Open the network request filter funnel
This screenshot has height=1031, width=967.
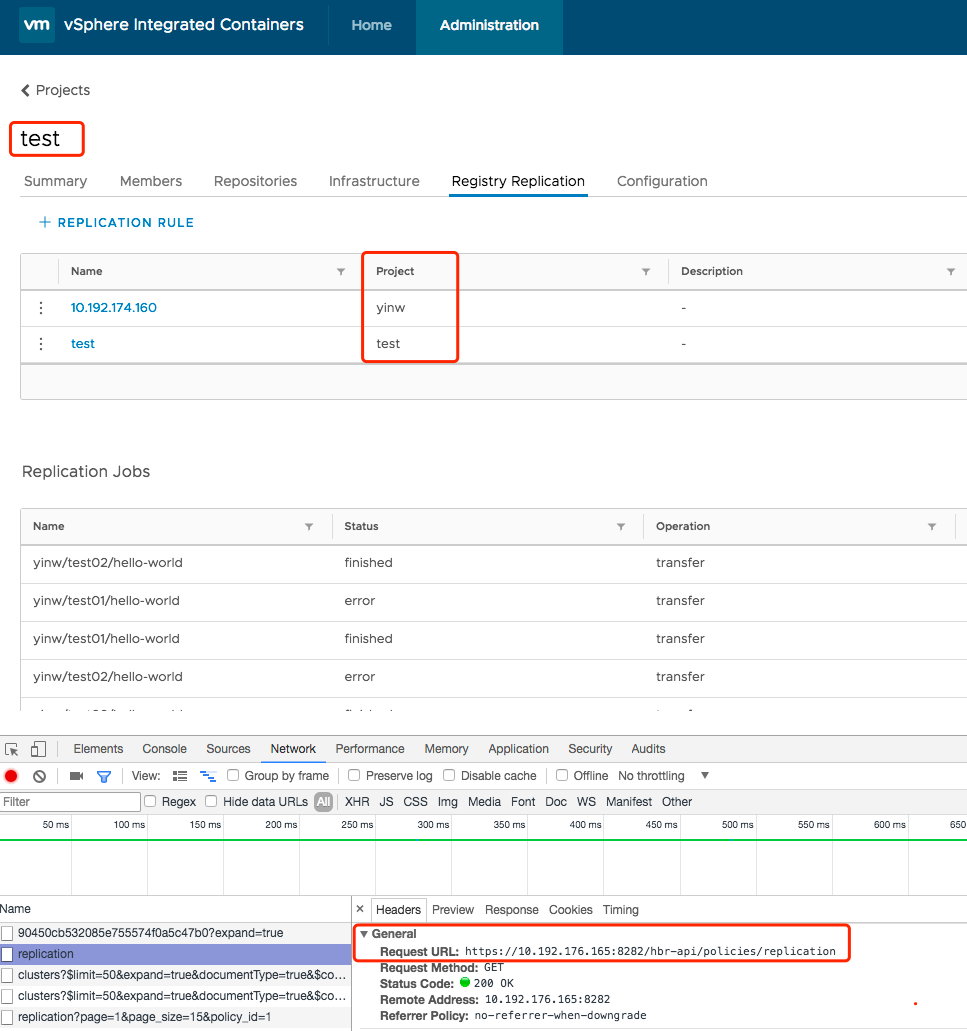(103, 775)
